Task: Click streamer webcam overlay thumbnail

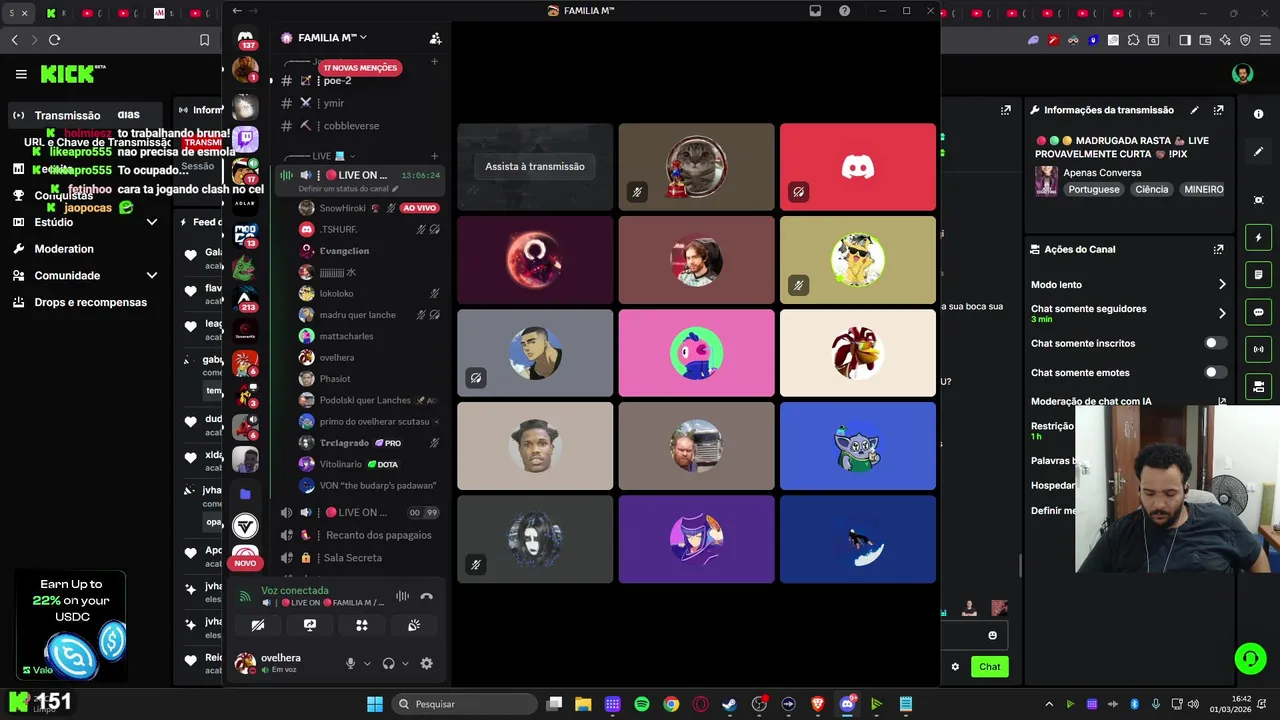Action: pyautogui.click(x=1177, y=489)
